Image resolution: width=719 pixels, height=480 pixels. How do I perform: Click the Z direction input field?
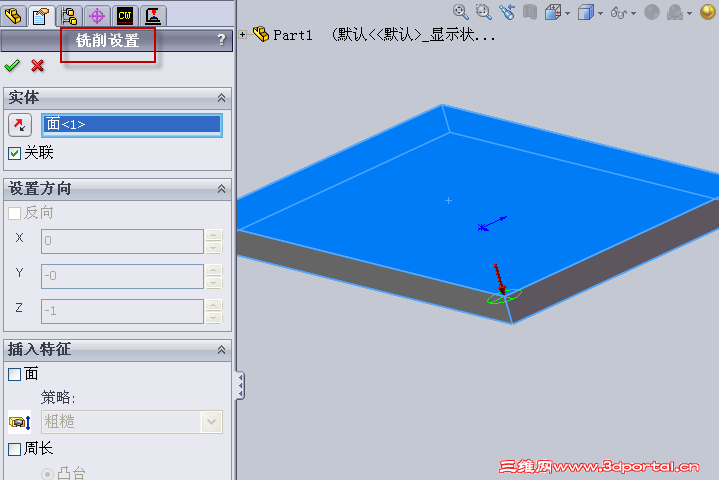click(x=122, y=311)
